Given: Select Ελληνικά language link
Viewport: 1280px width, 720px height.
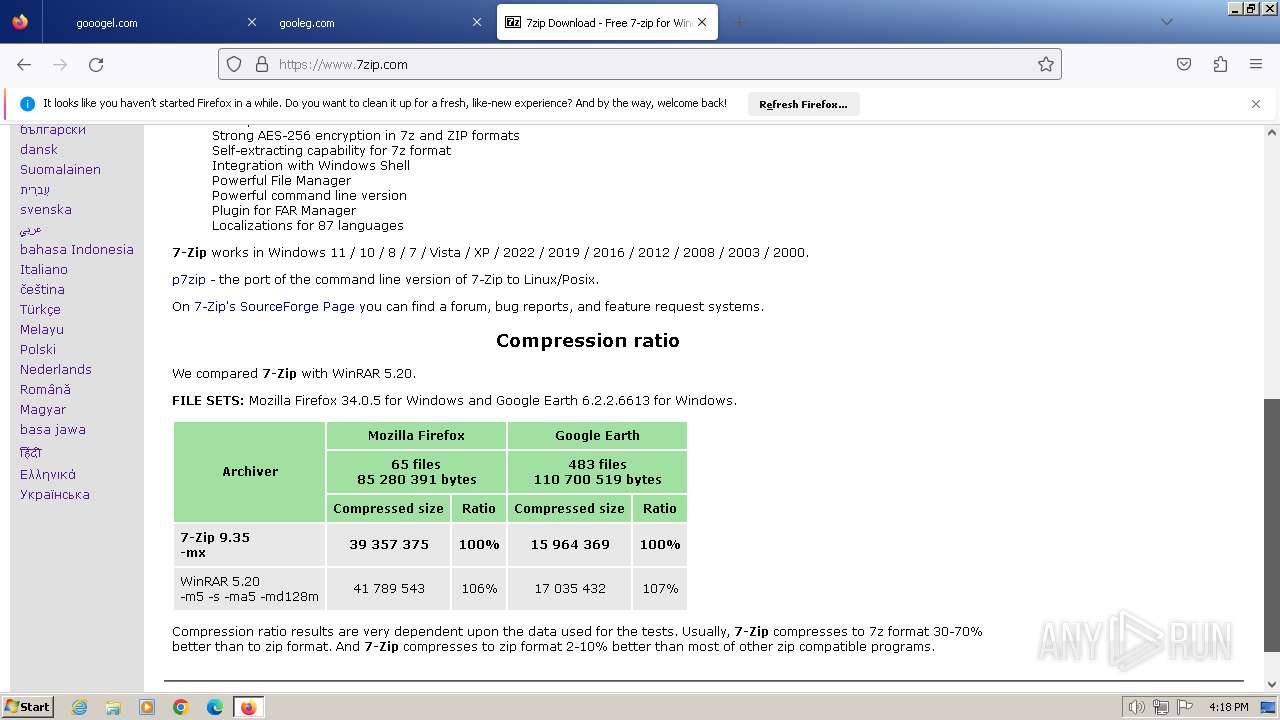Looking at the screenshot, I should (x=48, y=475).
